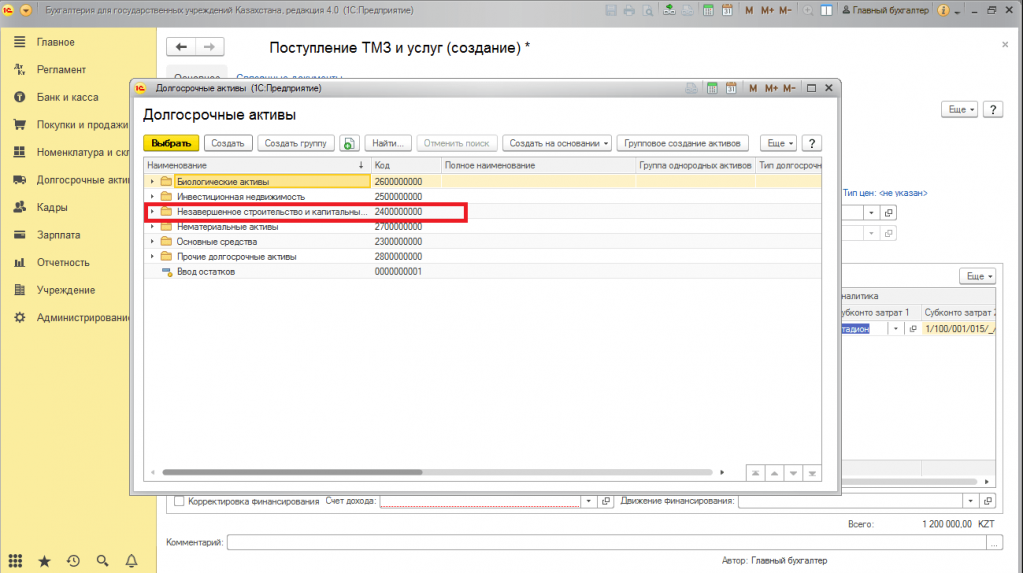Open the sections grid menu icon
This screenshot has height=573, width=1023.
coord(16,561)
